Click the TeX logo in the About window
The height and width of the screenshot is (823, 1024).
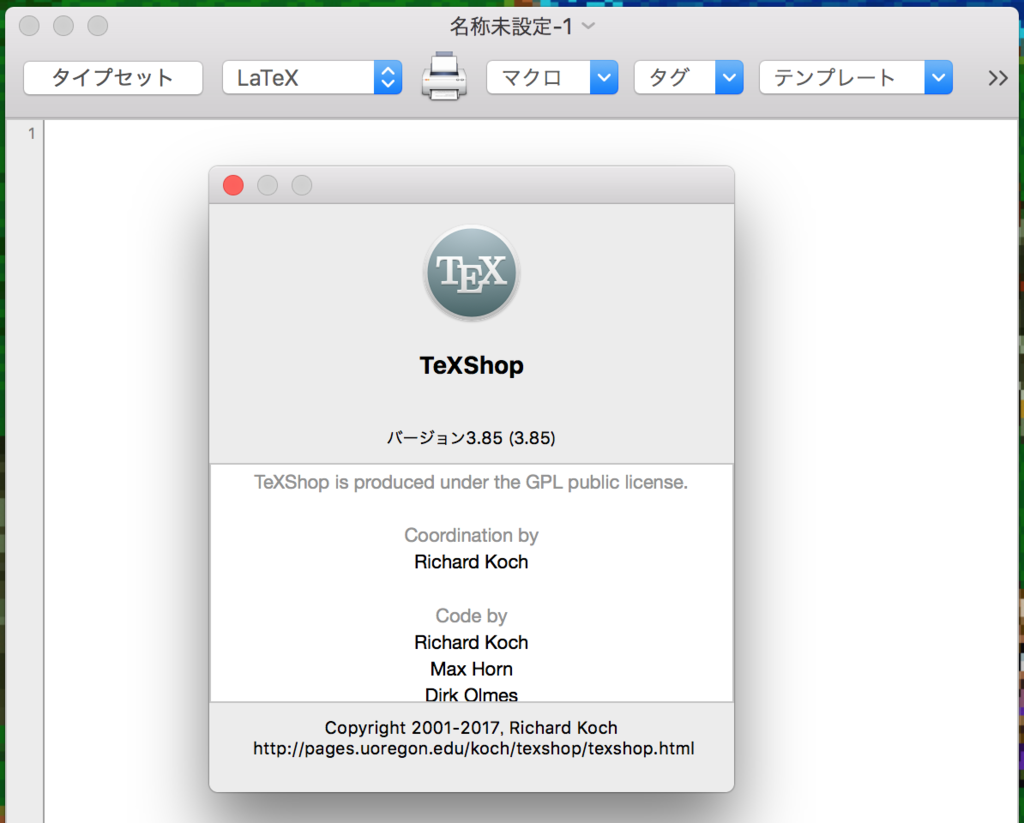tap(471, 272)
